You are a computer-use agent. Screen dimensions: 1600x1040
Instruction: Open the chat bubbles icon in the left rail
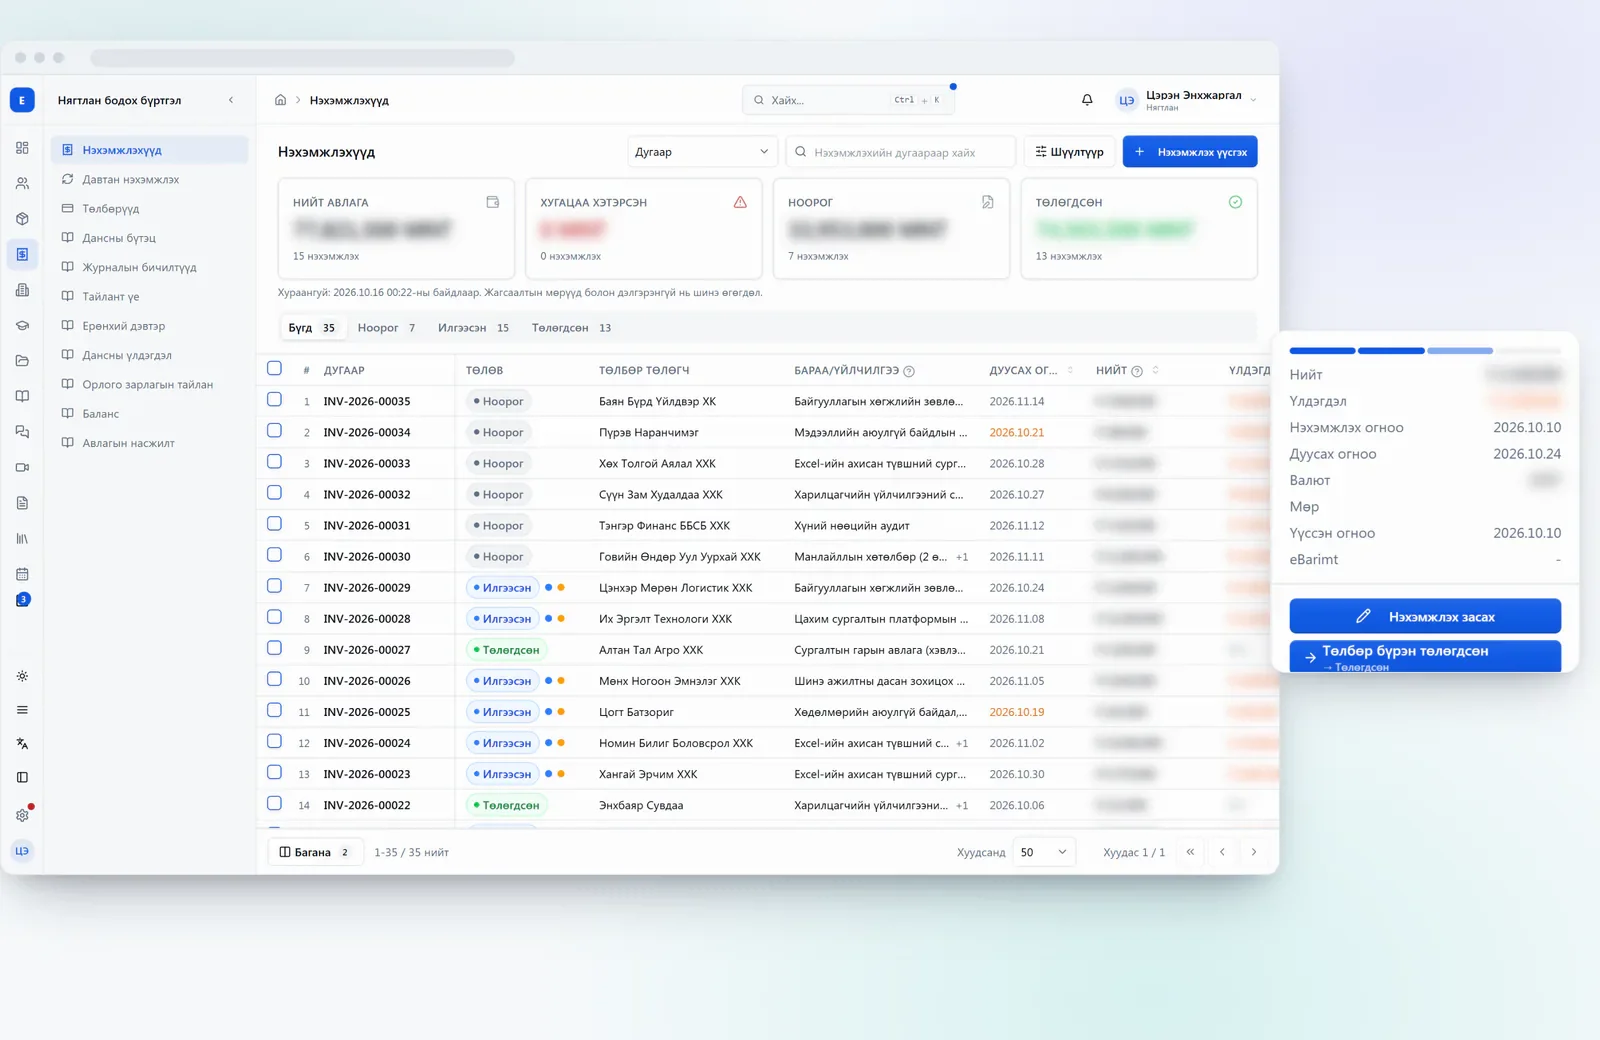(x=22, y=432)
